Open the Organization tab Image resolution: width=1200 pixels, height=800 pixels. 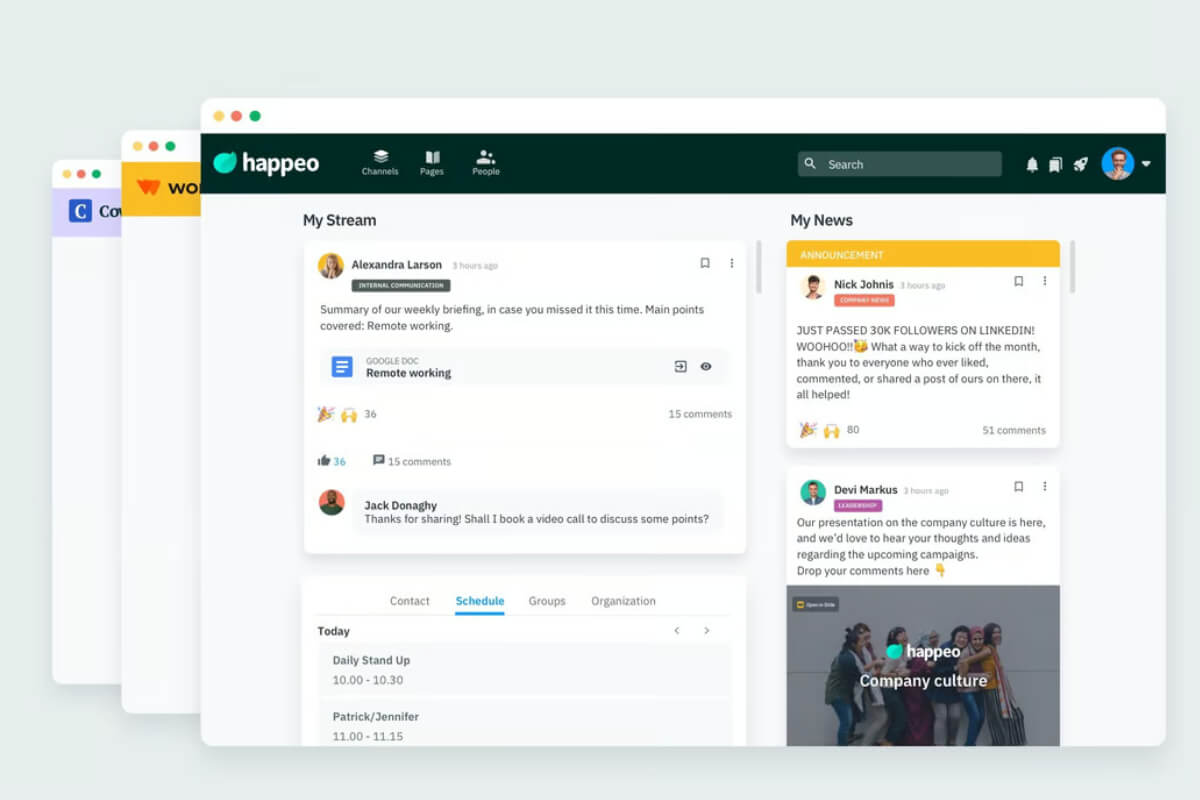pos(623,601)
